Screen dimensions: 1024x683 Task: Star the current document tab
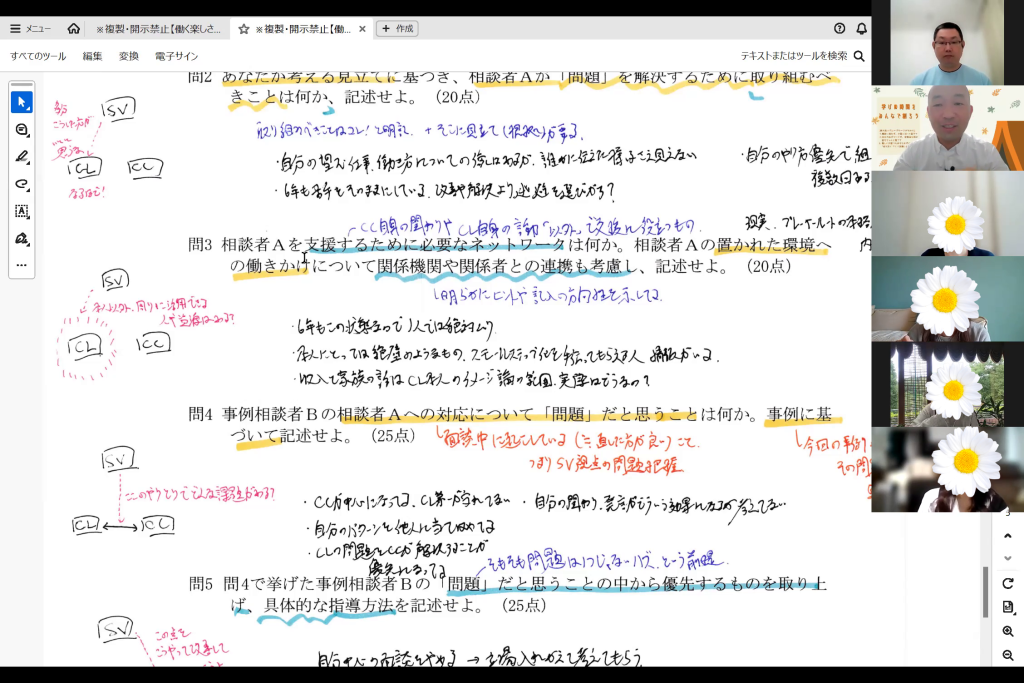tap(244, 29)
